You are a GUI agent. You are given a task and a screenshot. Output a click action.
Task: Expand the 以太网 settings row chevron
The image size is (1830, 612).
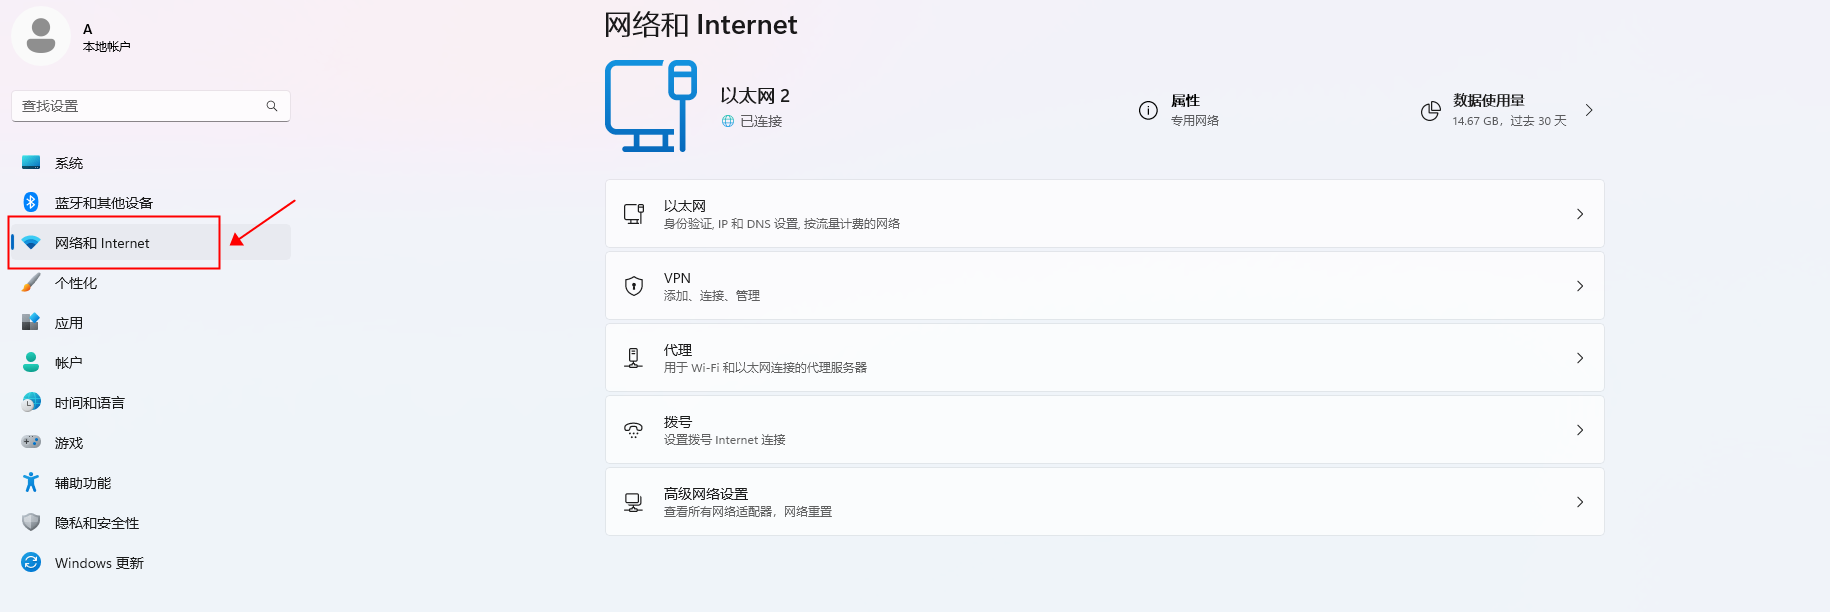[x=1580, y=214]
